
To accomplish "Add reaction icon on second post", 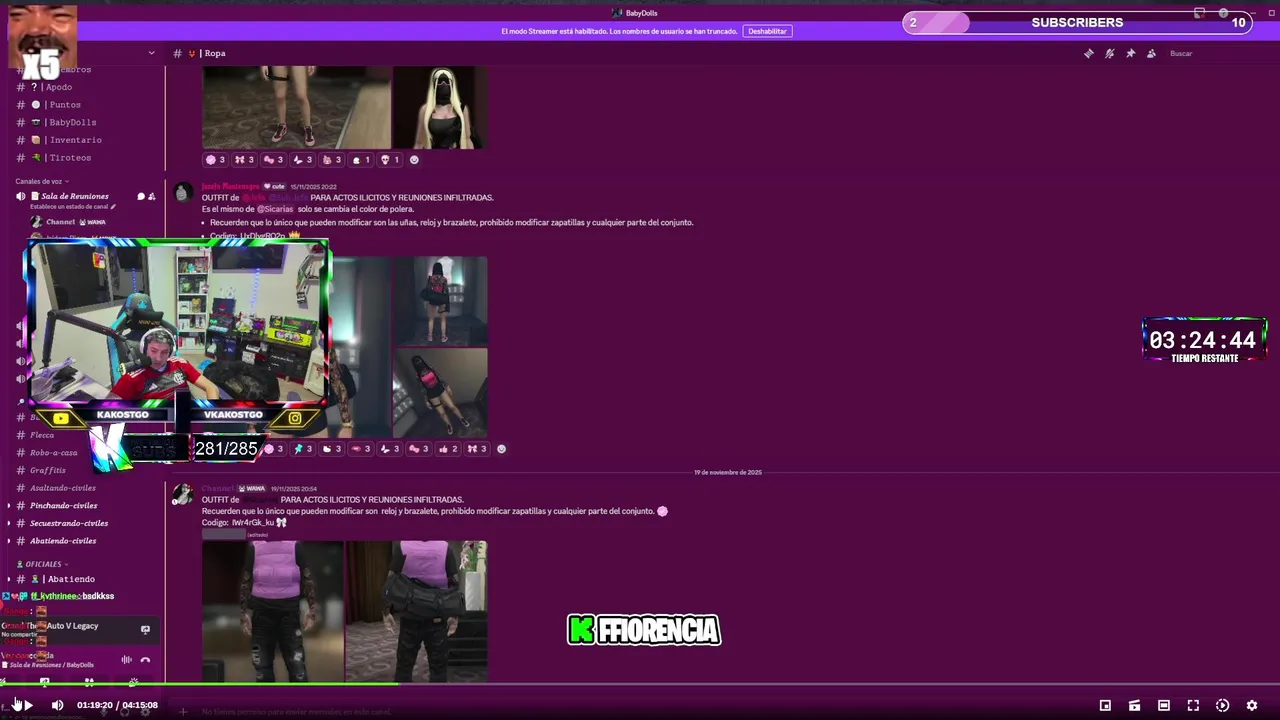I will 501,449.
